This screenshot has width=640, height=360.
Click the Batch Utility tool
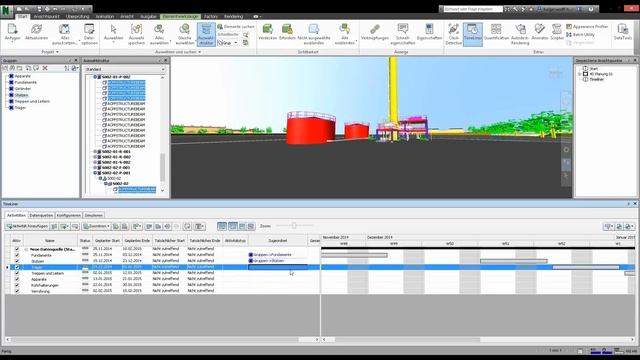[580, 35]
